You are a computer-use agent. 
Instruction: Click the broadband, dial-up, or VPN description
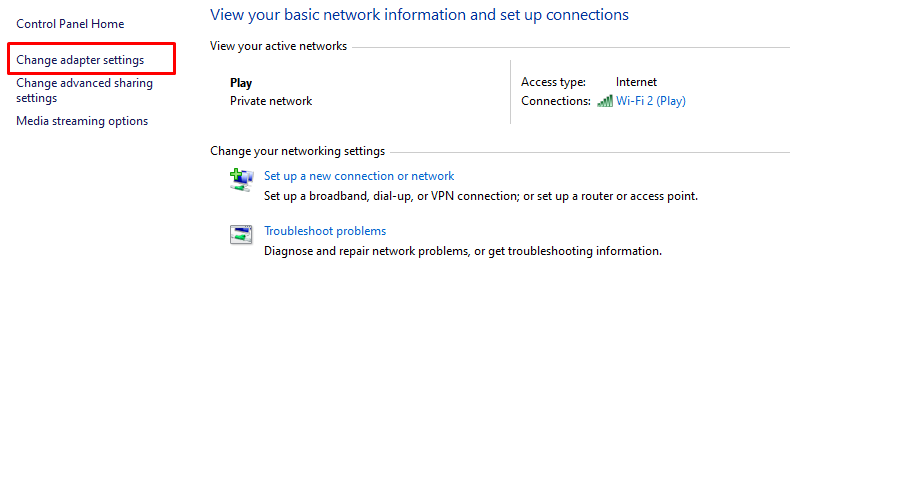(x=481, y=196)
